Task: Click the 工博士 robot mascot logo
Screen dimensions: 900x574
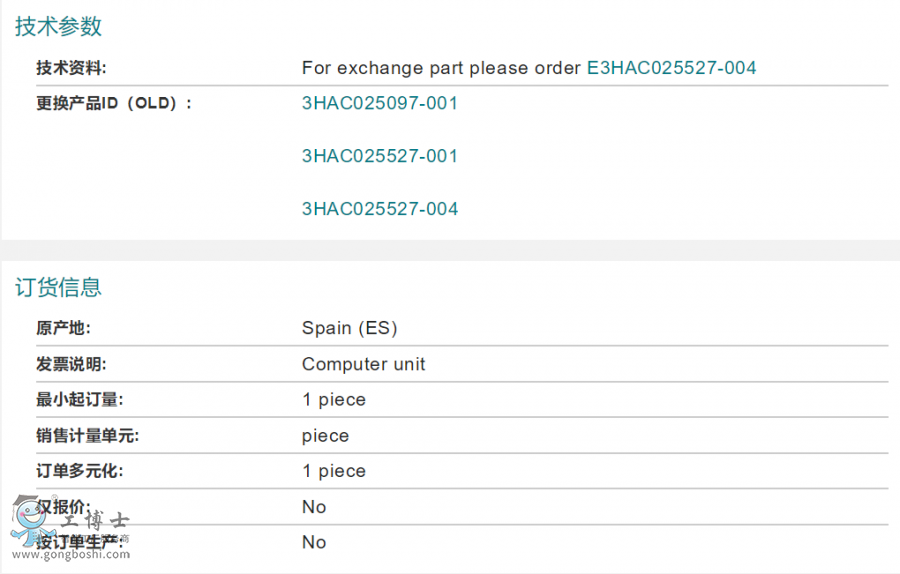Action: click(28, 518)
